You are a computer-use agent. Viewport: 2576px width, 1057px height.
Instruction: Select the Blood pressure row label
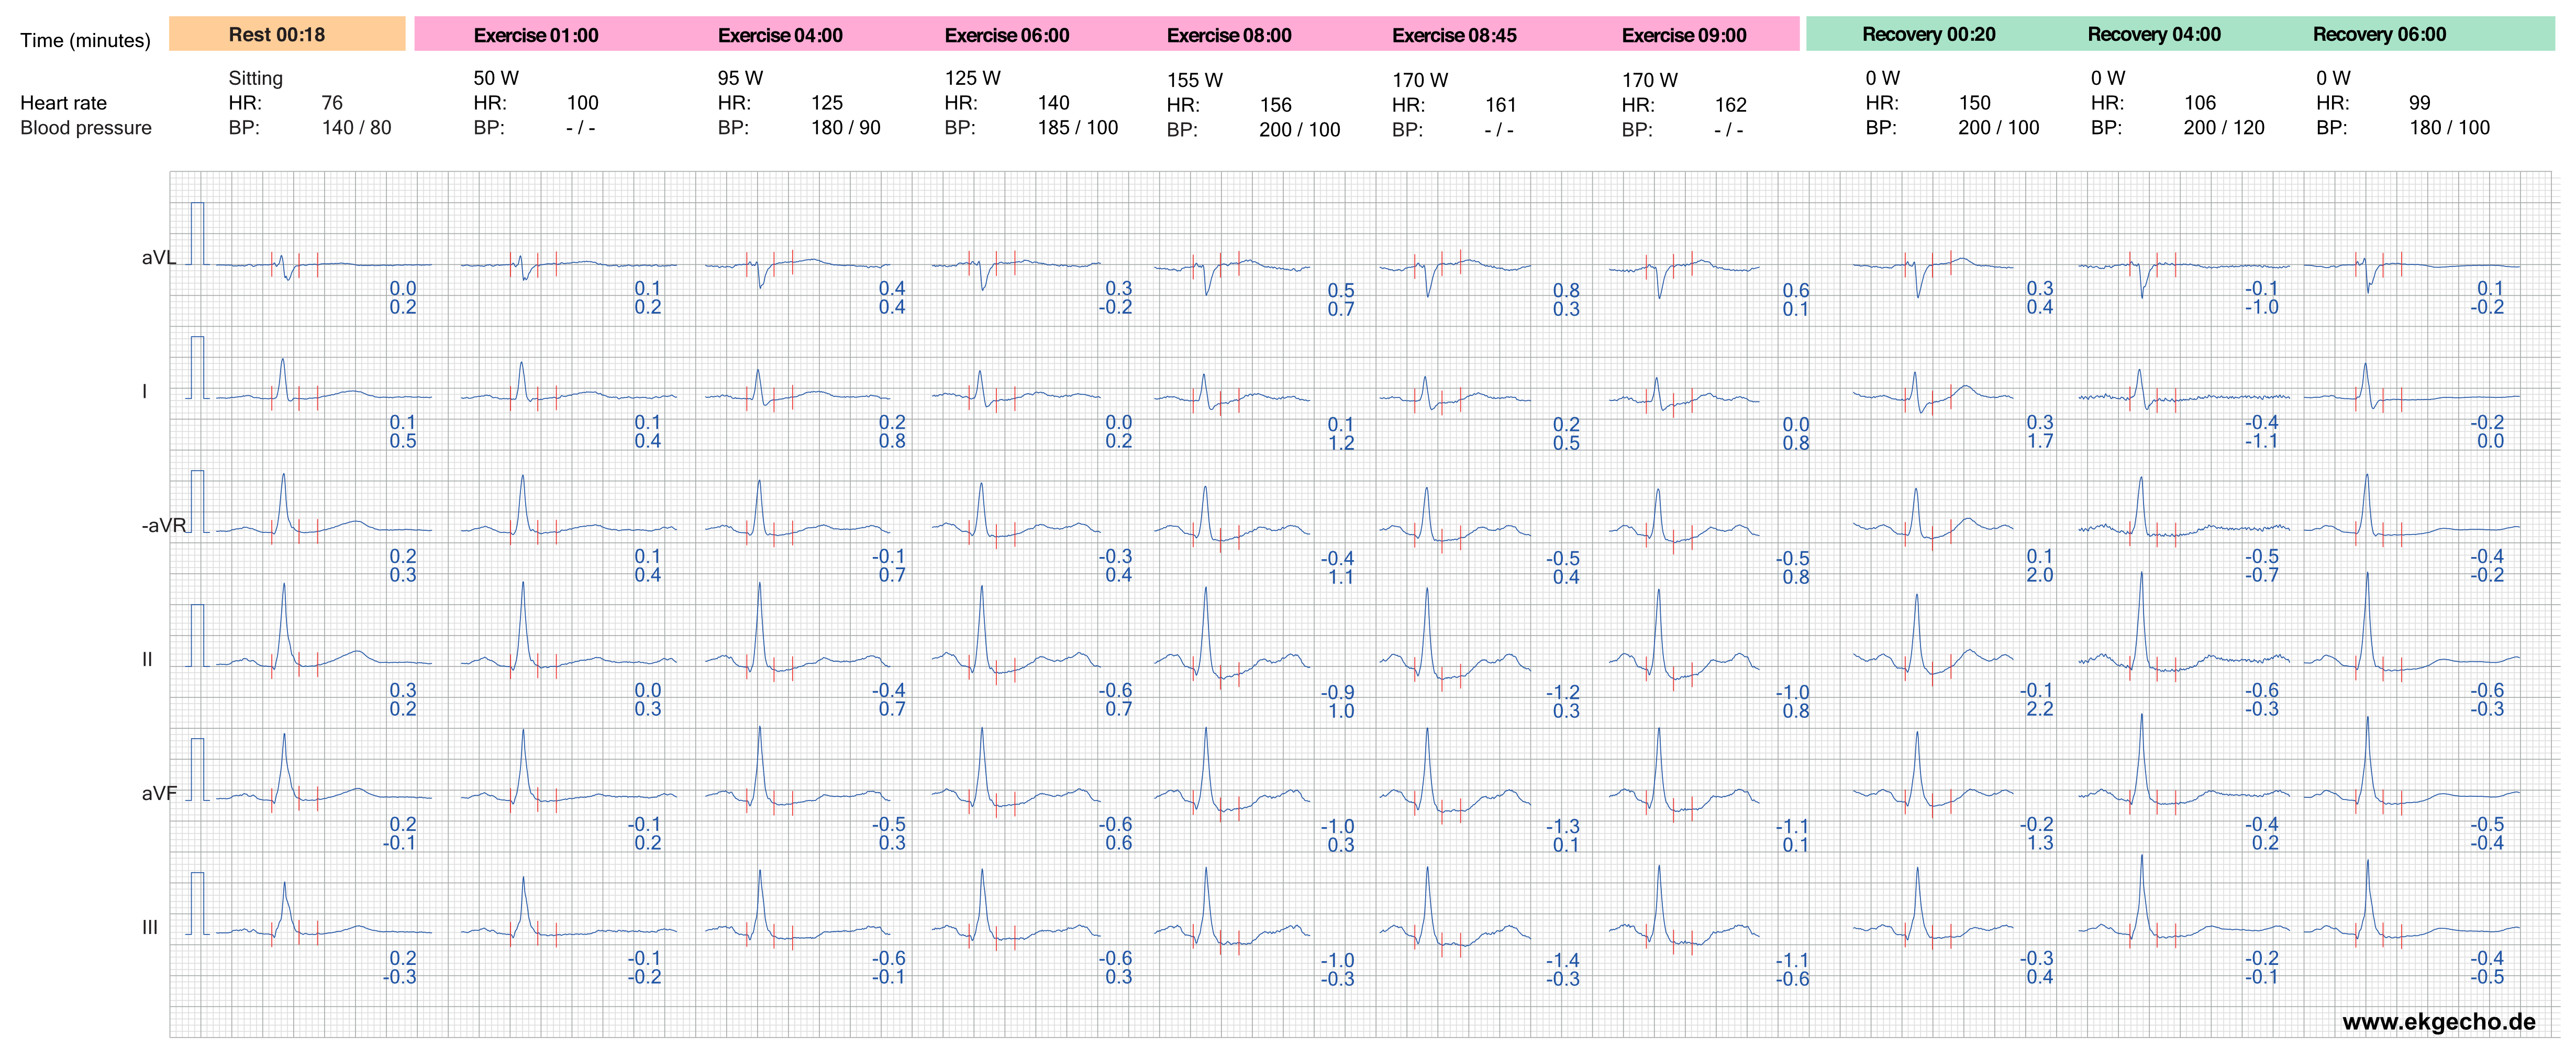pyautogui.click(x=86, y=128)
